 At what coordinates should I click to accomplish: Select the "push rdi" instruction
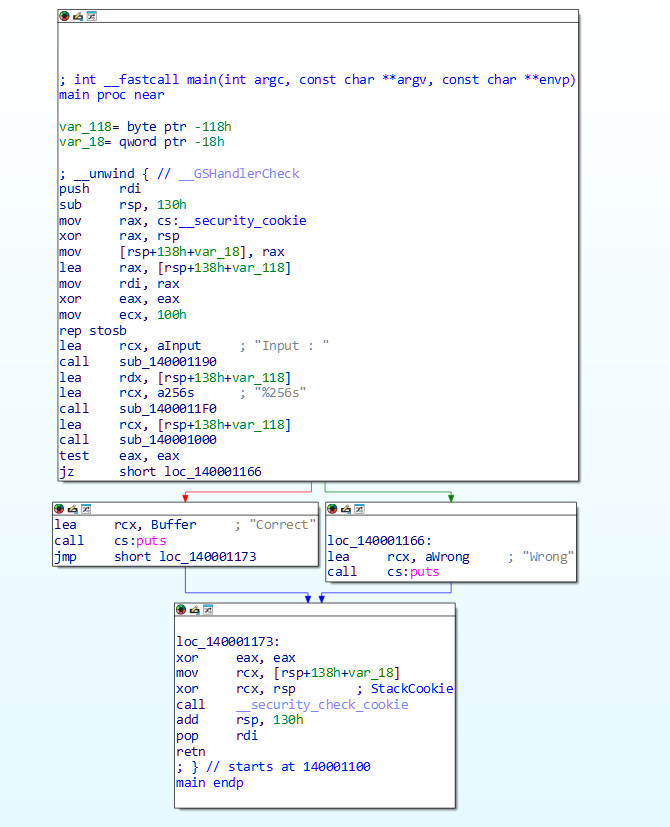[100, 189]
